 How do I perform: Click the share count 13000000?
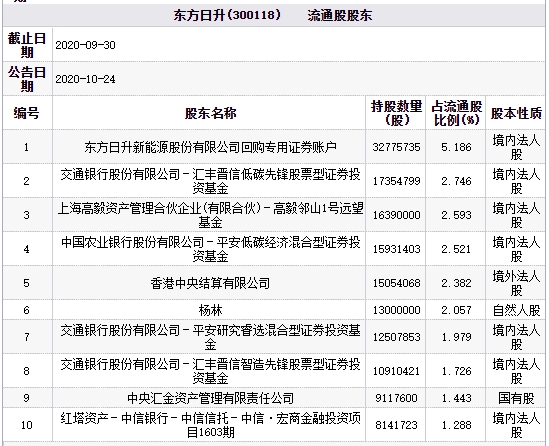(x=396, y=310)
